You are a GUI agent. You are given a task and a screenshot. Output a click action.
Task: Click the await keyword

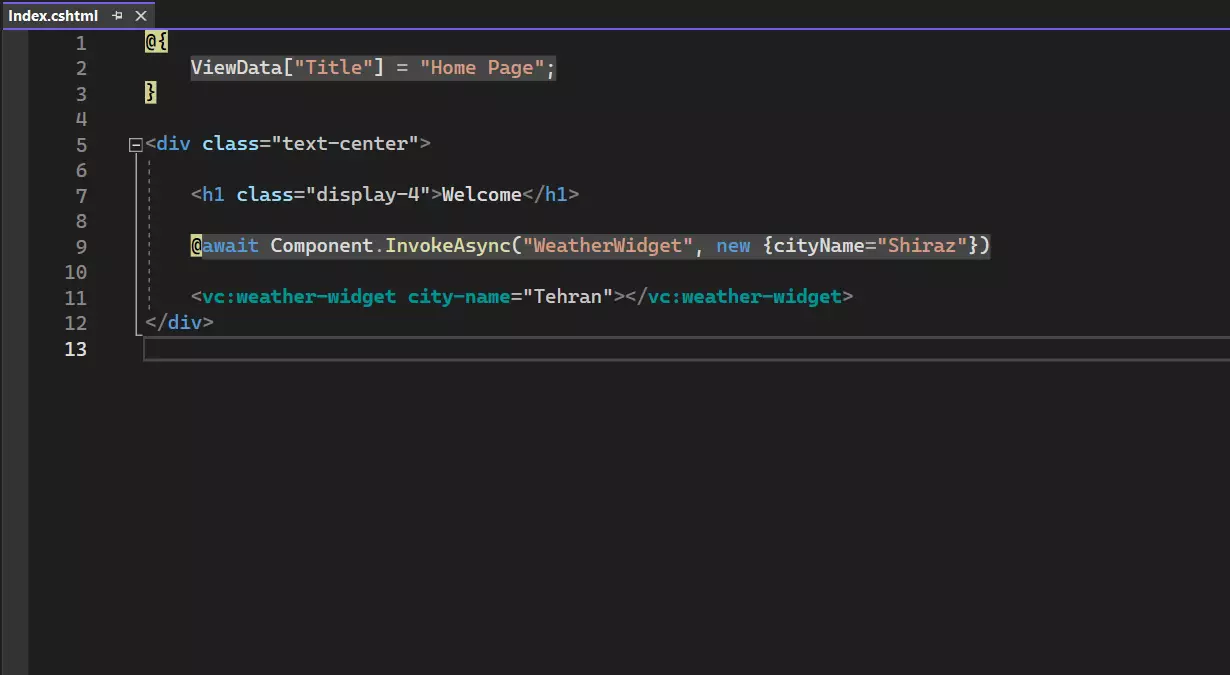pos(230,246)
